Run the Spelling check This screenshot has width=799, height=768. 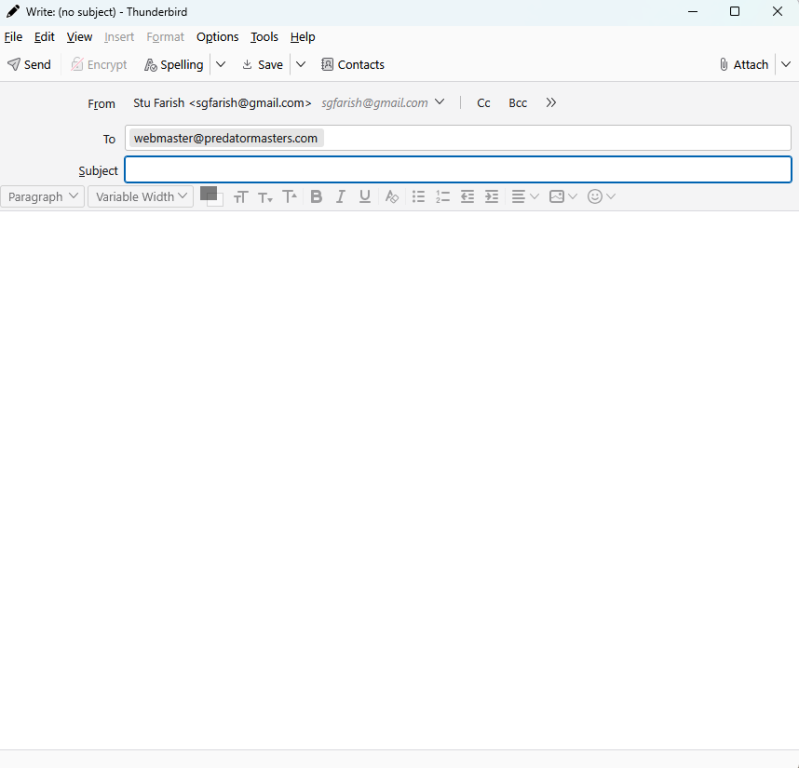pyautogui.click(x=174, y=65)
